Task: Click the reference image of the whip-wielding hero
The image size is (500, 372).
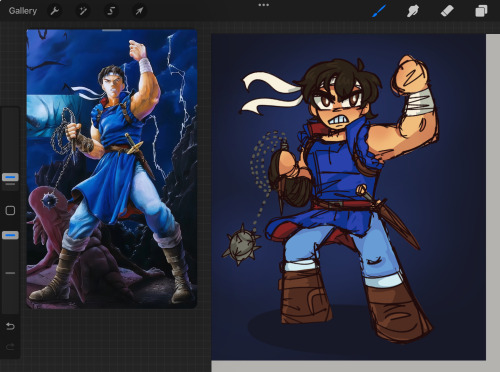Action: tap(112, 169)
